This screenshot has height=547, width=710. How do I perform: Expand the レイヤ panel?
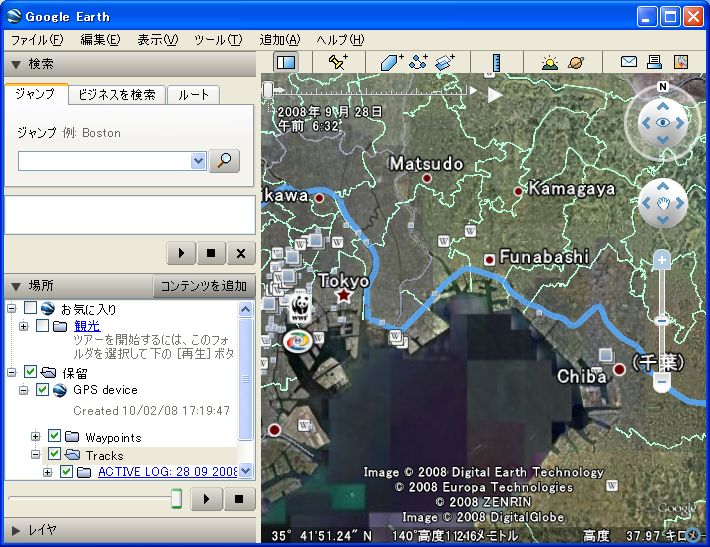pos(16,530)
